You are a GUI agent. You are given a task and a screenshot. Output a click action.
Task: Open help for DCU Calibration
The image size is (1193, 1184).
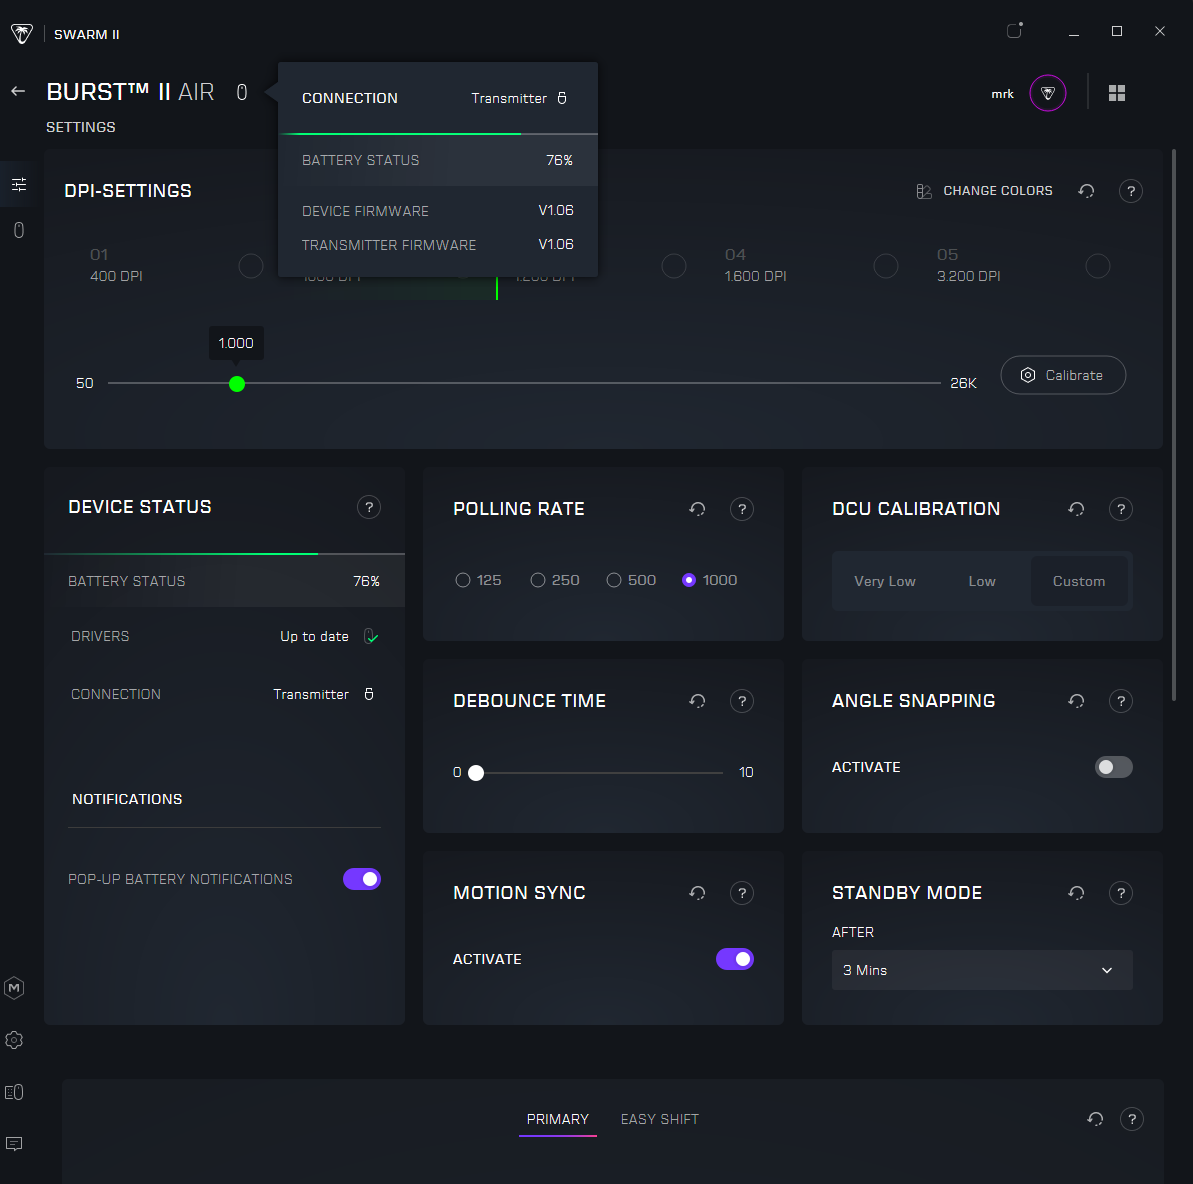click(x=1120, y=509)
